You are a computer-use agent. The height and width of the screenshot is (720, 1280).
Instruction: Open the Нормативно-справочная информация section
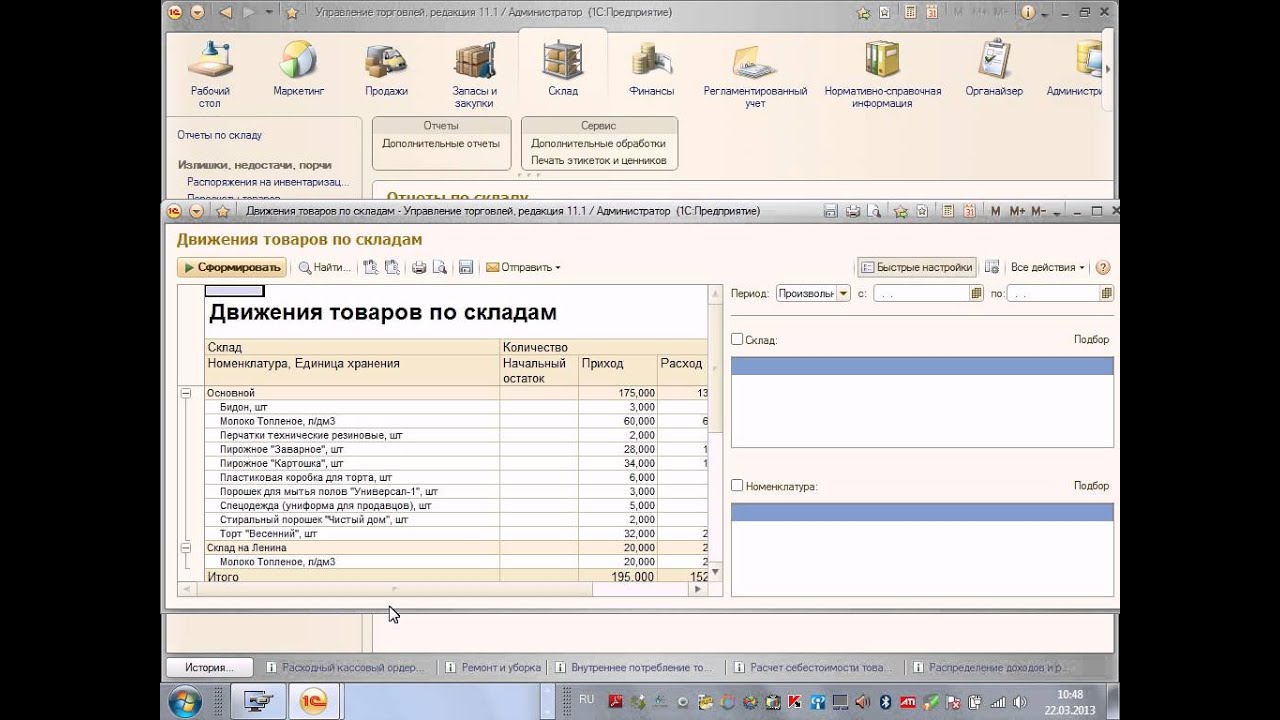point(883,75)
